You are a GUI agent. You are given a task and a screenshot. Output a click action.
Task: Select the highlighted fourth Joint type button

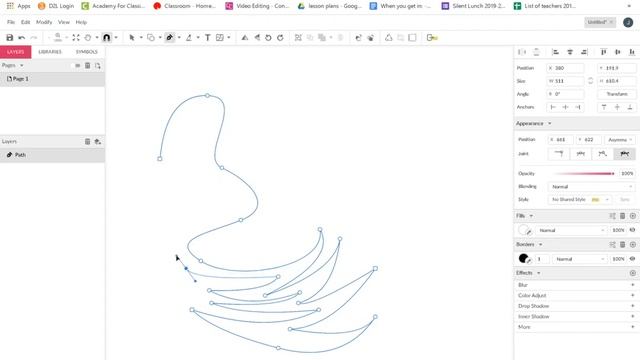click(624, 154)
